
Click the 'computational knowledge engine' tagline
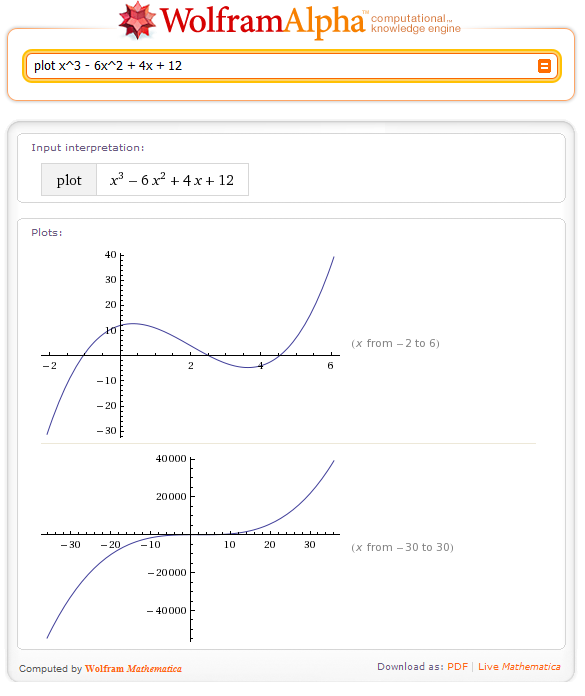pyautogui.click(x=416, y=24)
